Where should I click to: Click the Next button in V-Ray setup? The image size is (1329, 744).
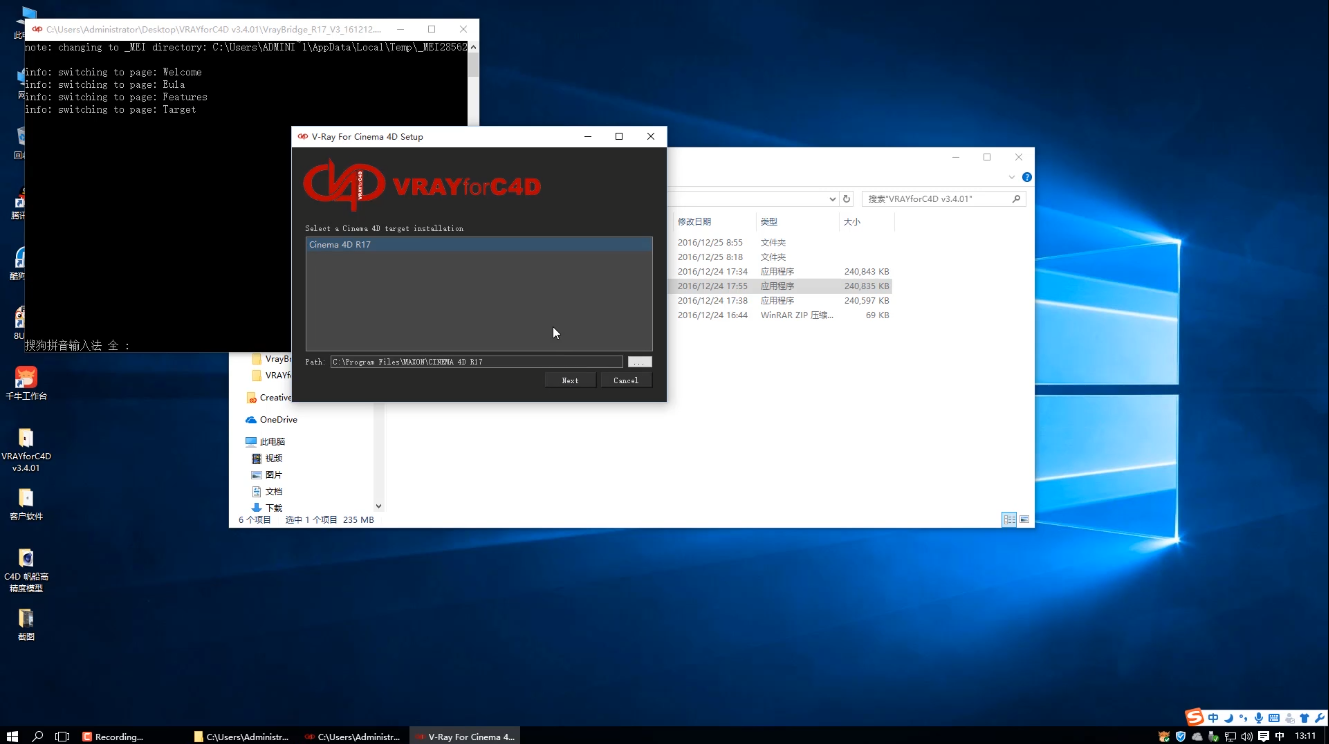point(570,380)
